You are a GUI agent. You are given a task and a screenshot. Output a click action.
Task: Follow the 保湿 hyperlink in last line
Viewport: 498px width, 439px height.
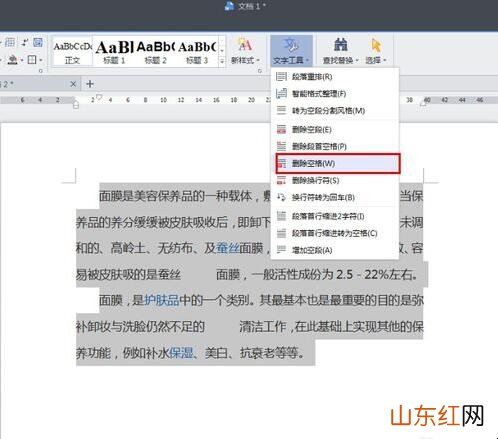pos(181,352)
